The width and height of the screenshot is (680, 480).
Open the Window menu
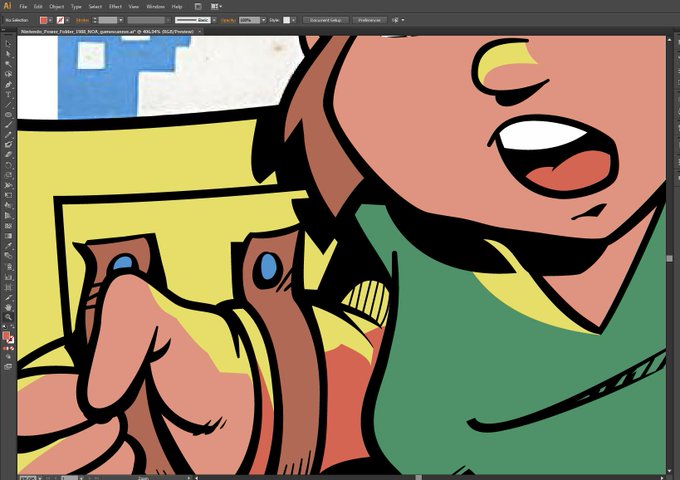click(x=155, y=7)
